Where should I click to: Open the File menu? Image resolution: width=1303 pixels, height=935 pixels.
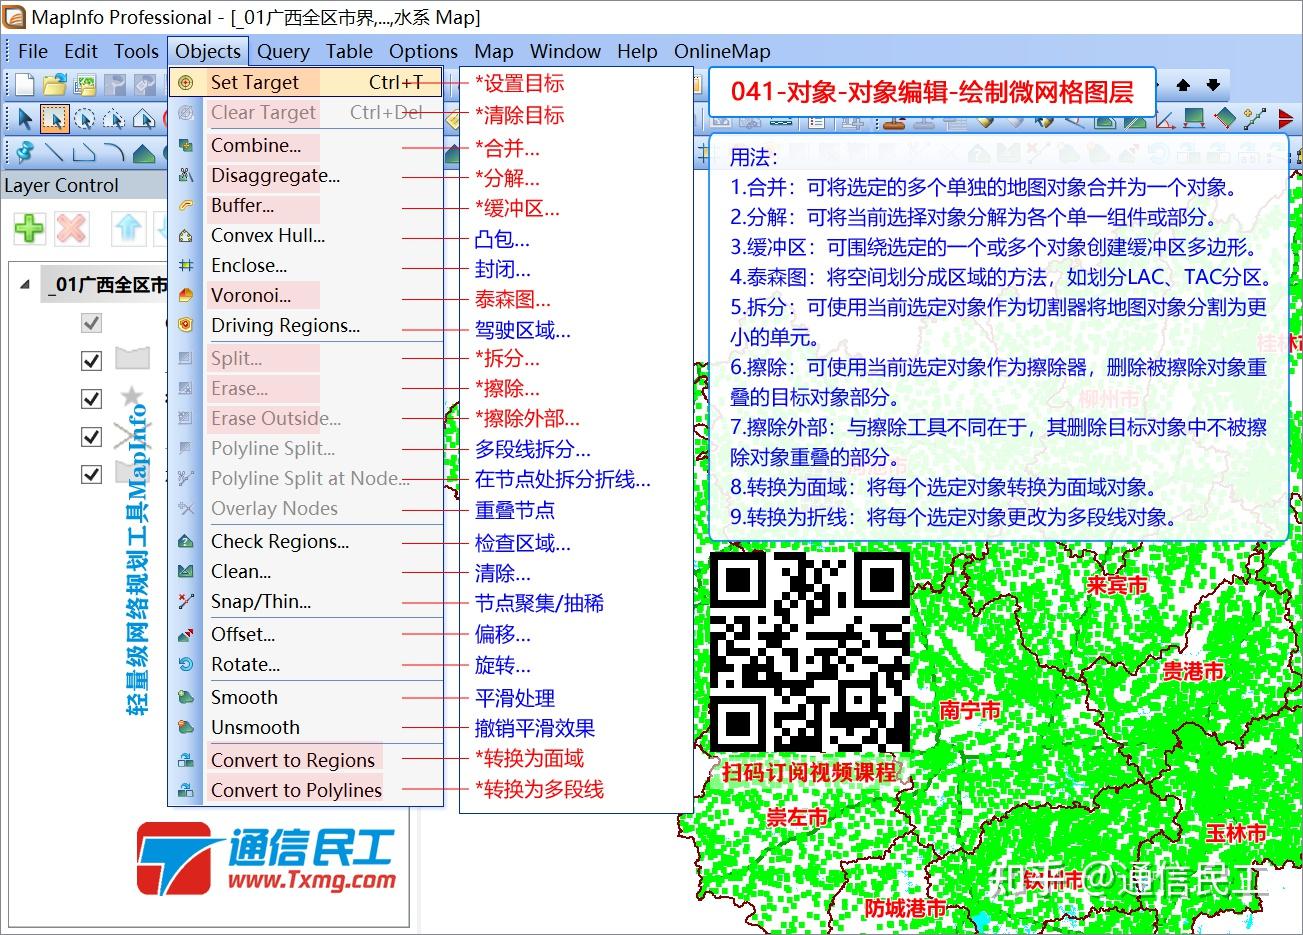click(33, 51)
